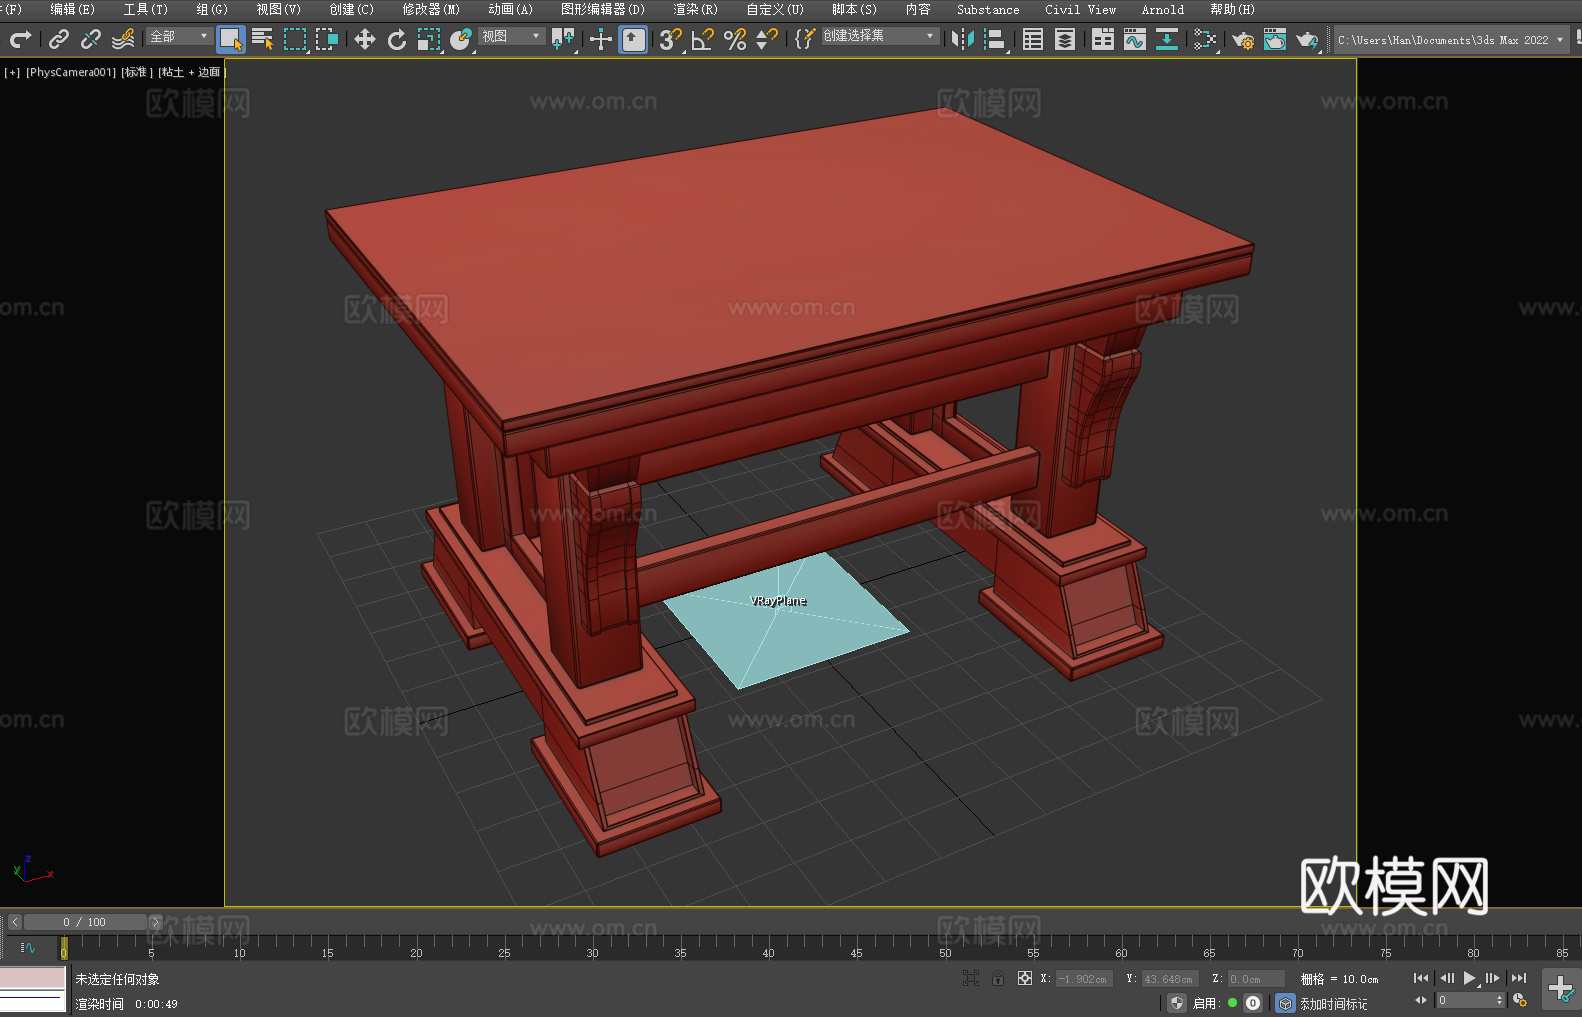Expand the 视图 reference coordinate dropdown
The width and height of the screenshot is (1582, 1017).
pos(511,37)
